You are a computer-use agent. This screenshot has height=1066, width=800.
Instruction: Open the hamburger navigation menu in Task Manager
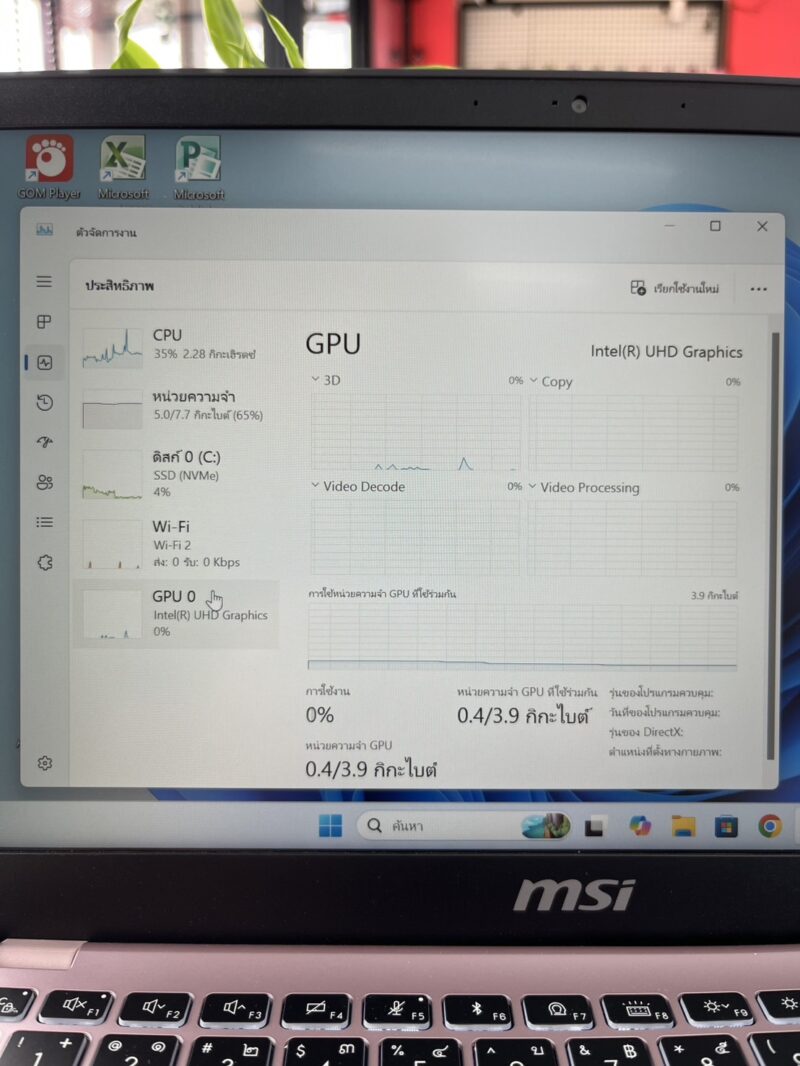[x=44, y=282]
